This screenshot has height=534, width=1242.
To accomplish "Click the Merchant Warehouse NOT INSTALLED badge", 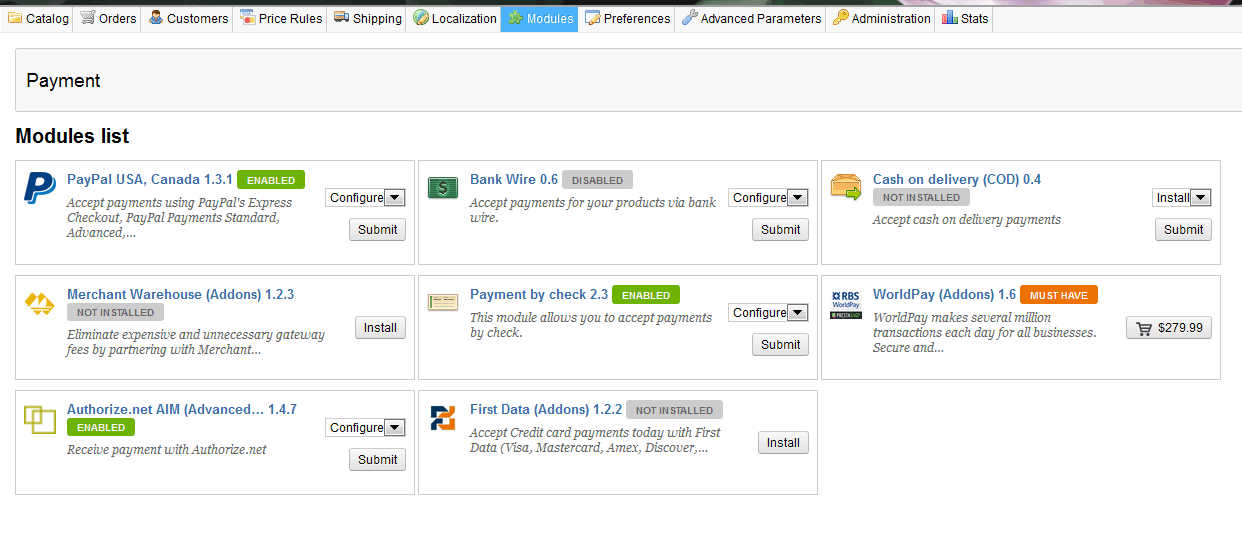I will tap(115, 312).
